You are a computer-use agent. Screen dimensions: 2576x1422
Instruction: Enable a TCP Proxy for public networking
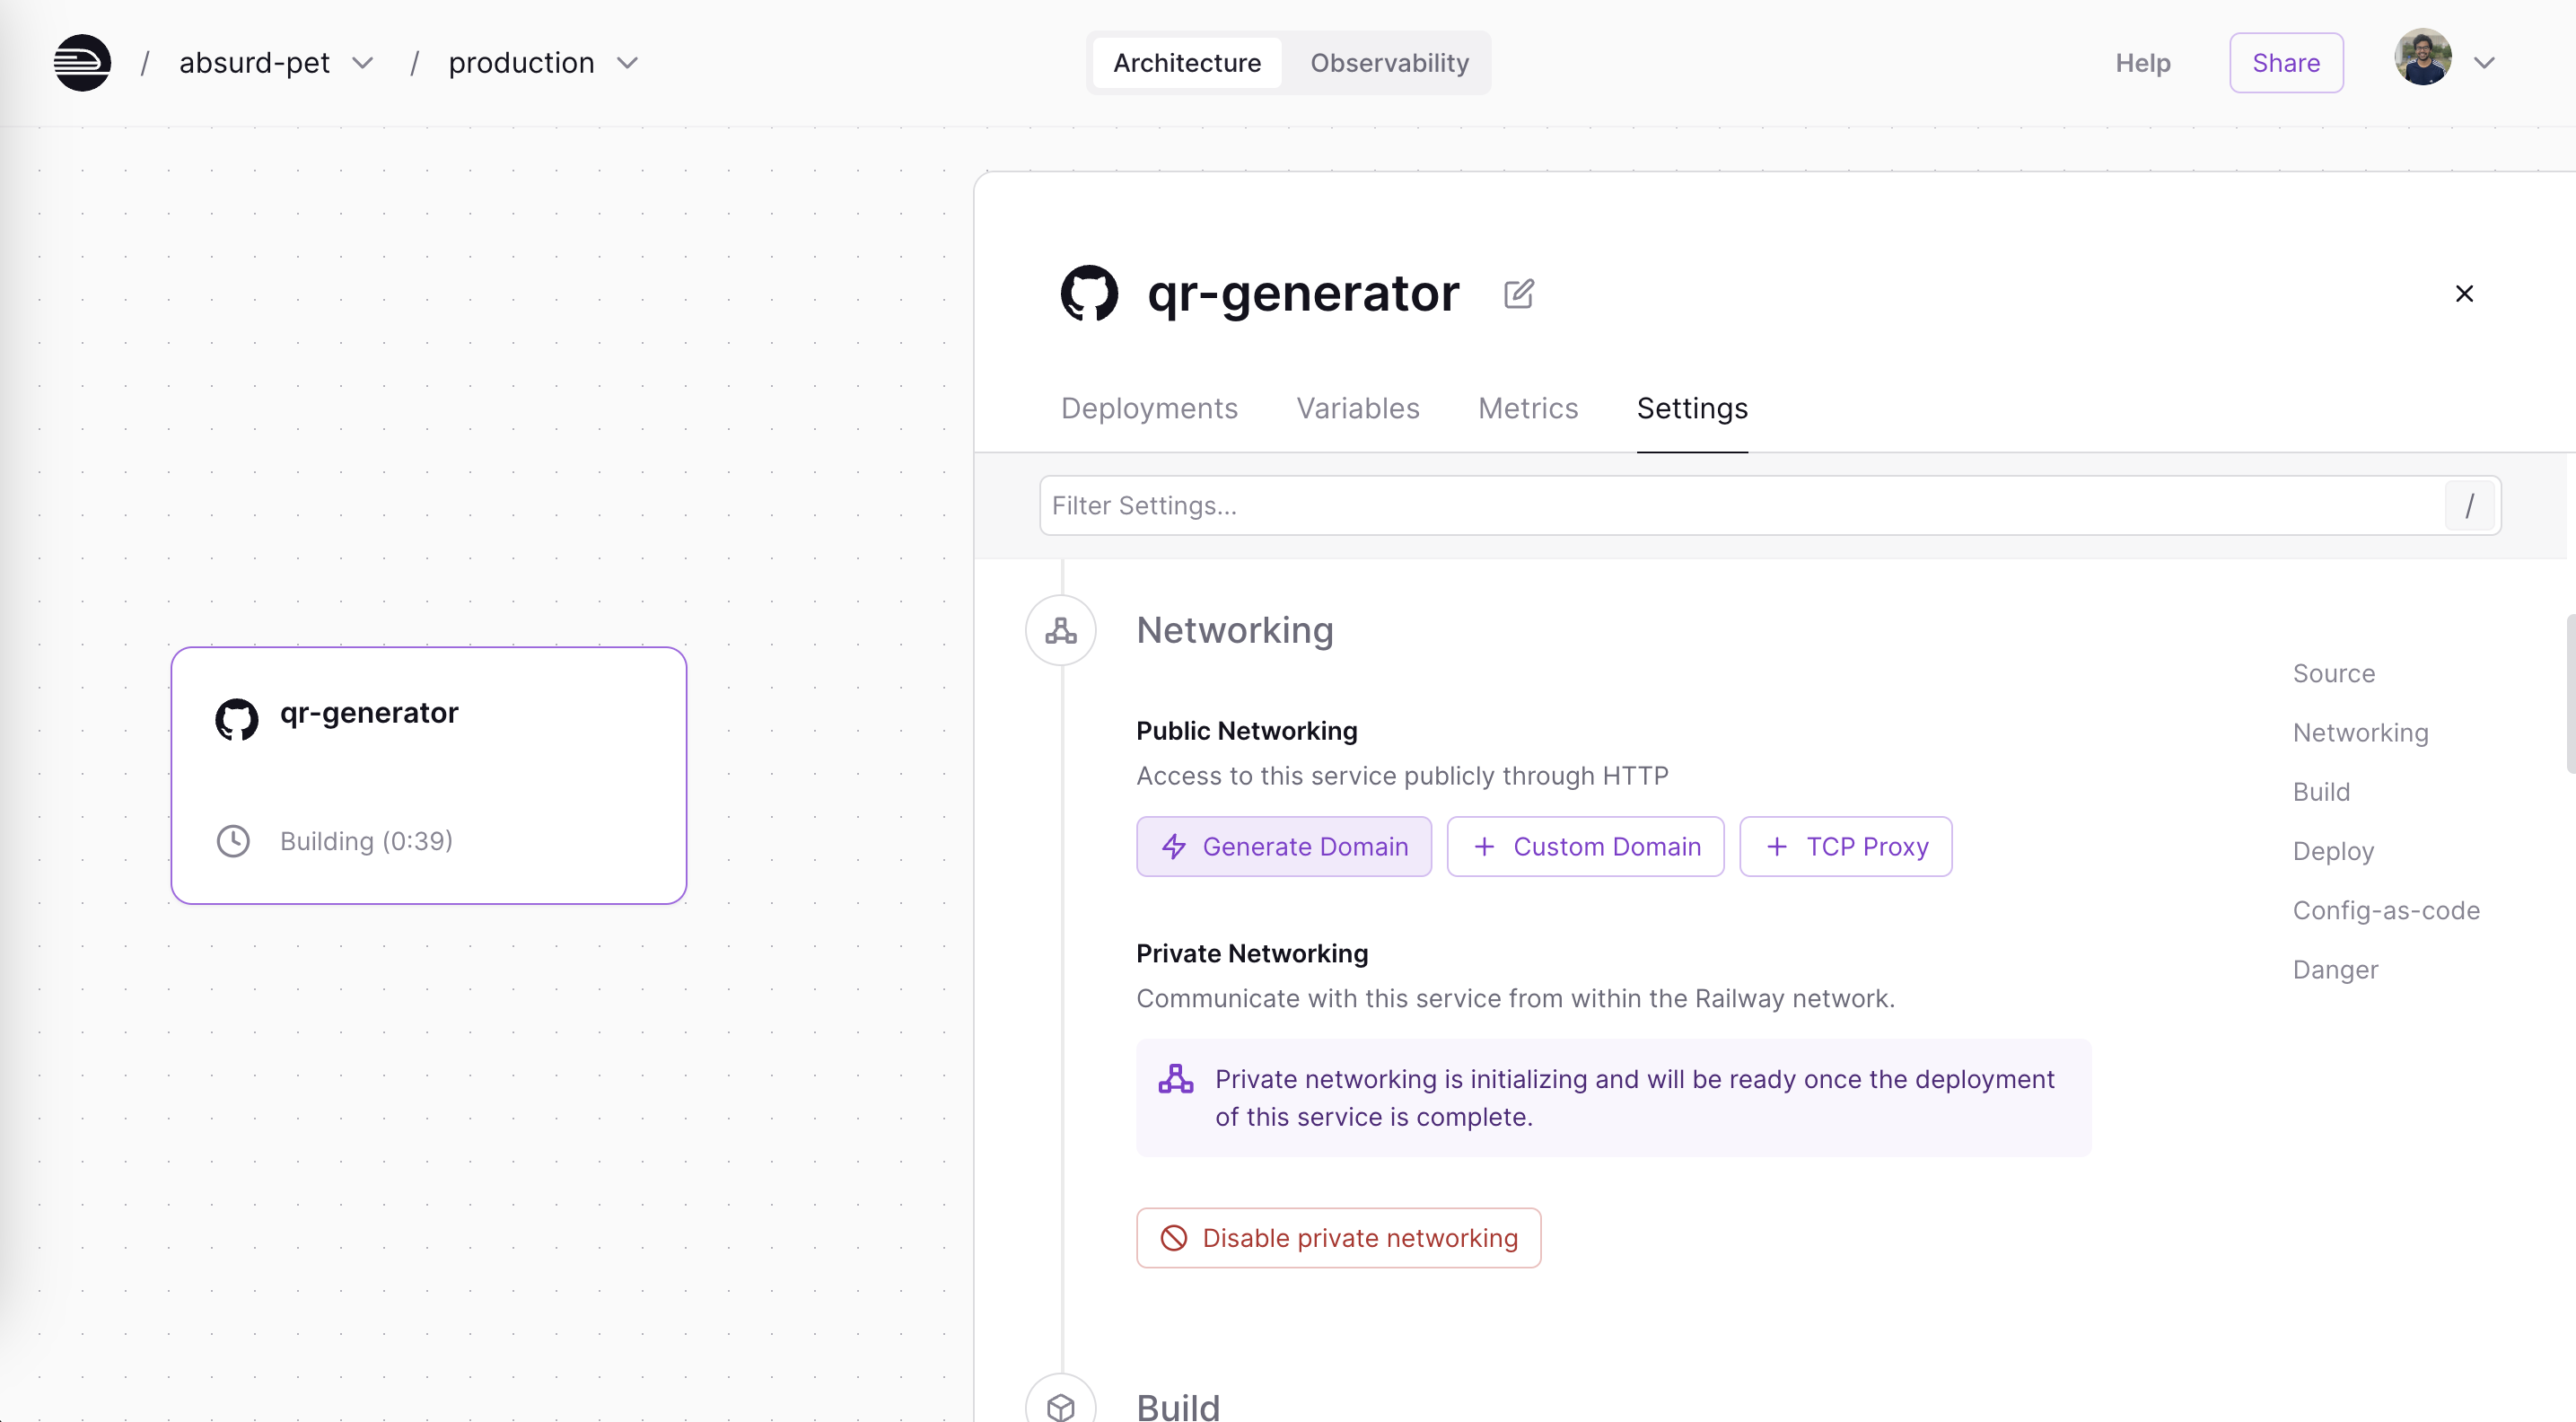tap(1845, 846)
